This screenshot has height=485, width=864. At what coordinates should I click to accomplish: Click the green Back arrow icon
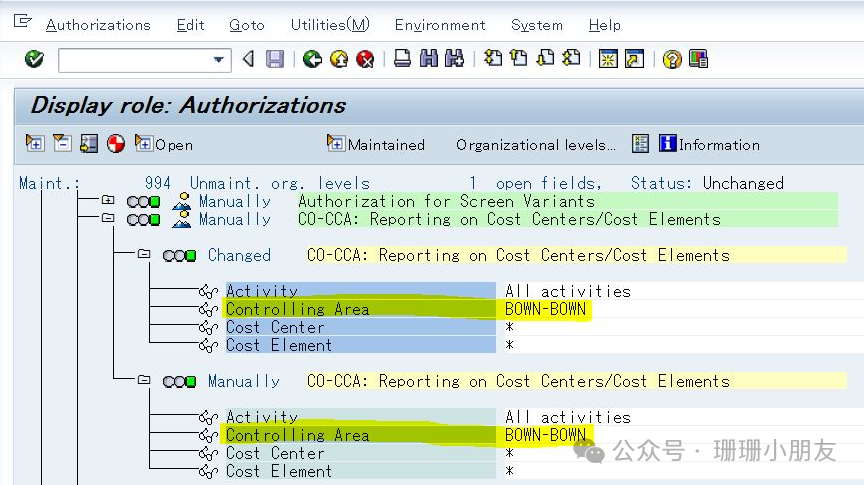pyautogui.click(x=313, y=60)
